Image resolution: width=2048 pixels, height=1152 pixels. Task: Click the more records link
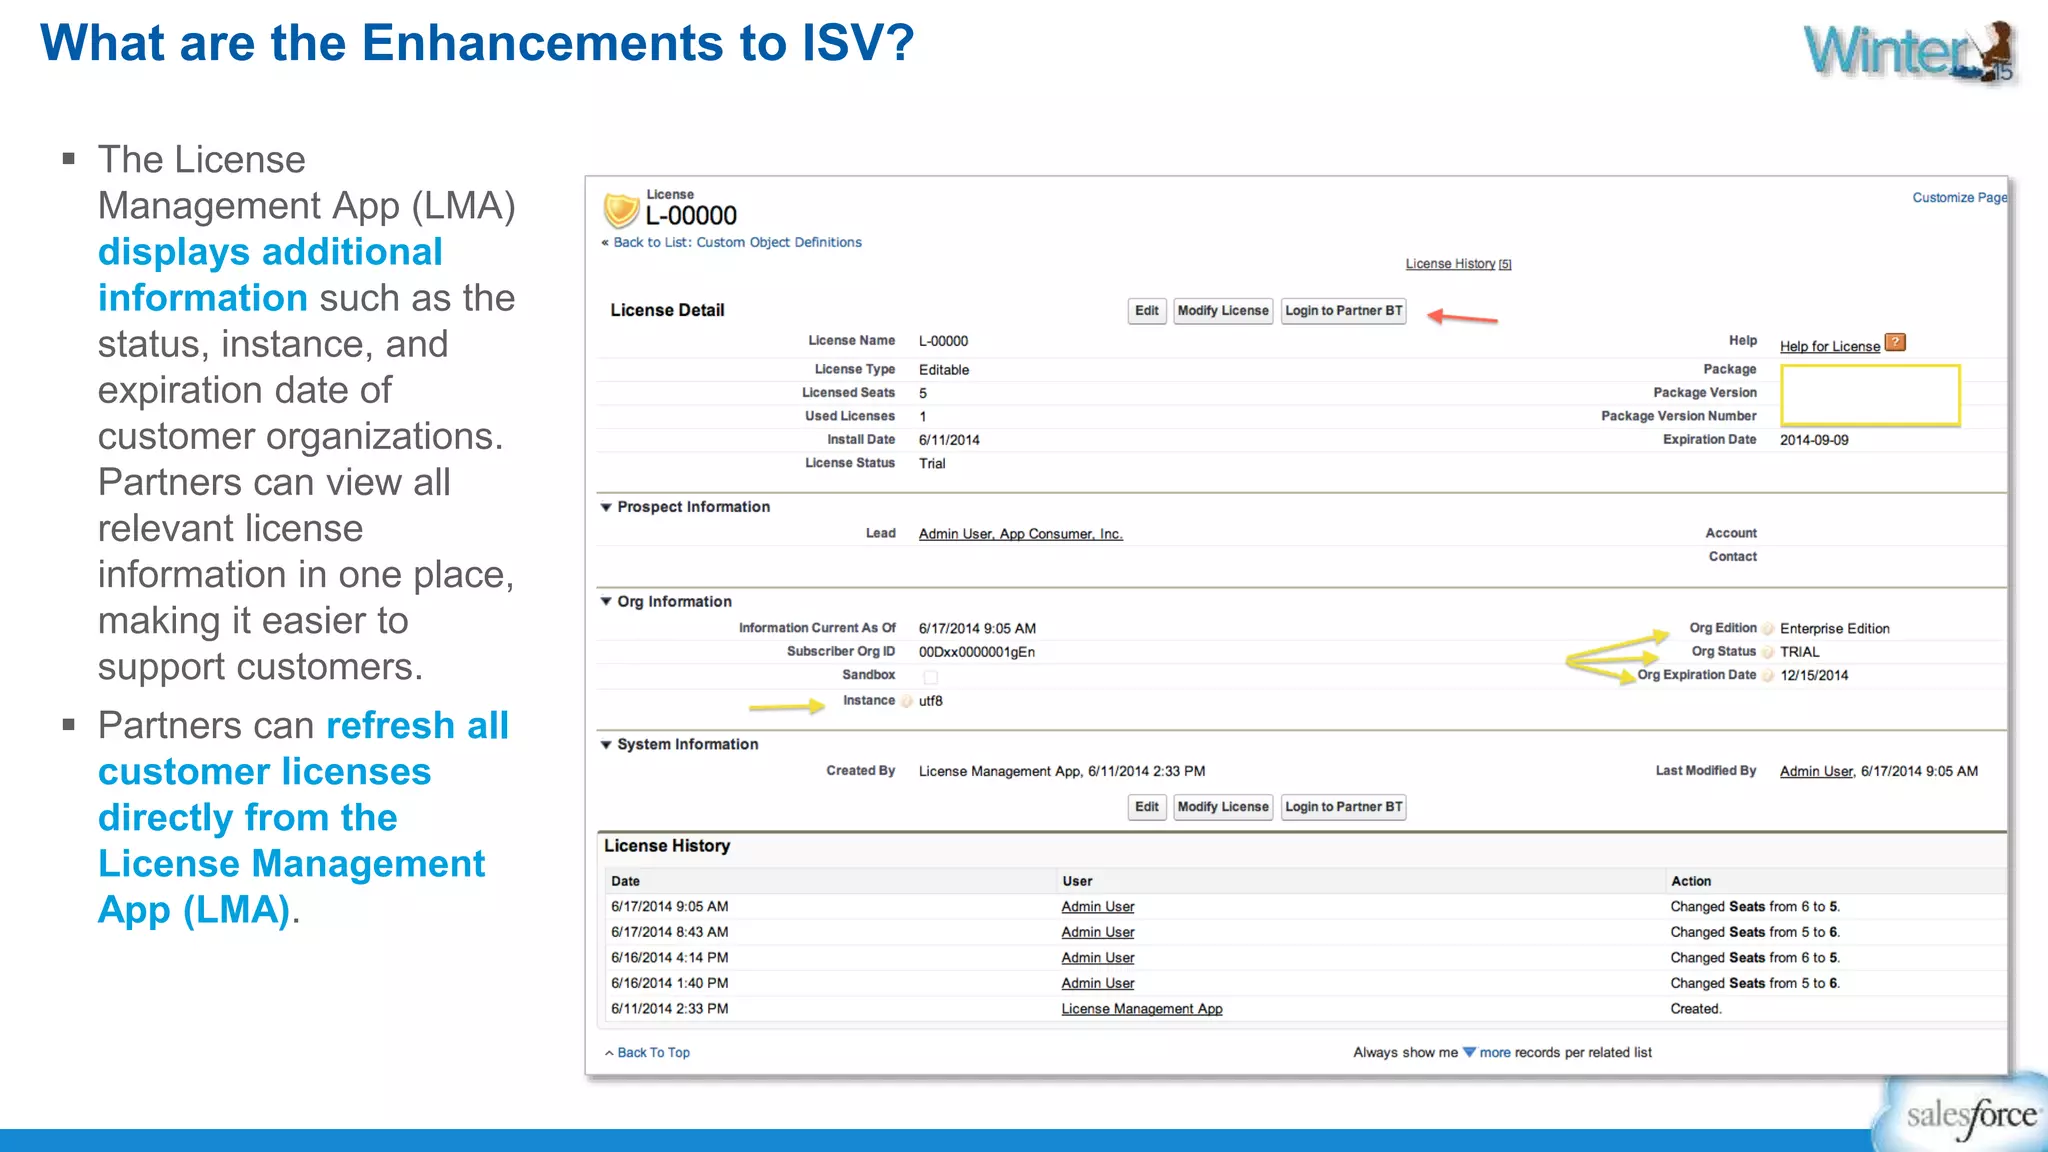point(1495,1052)
